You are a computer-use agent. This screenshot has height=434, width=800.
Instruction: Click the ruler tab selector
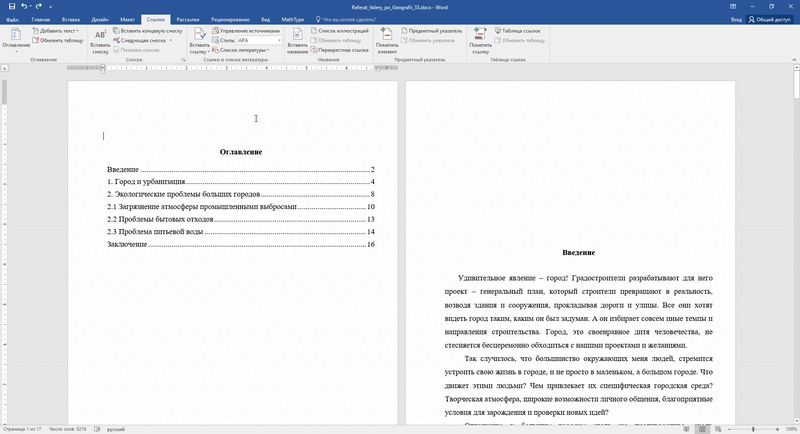point(5,68)
